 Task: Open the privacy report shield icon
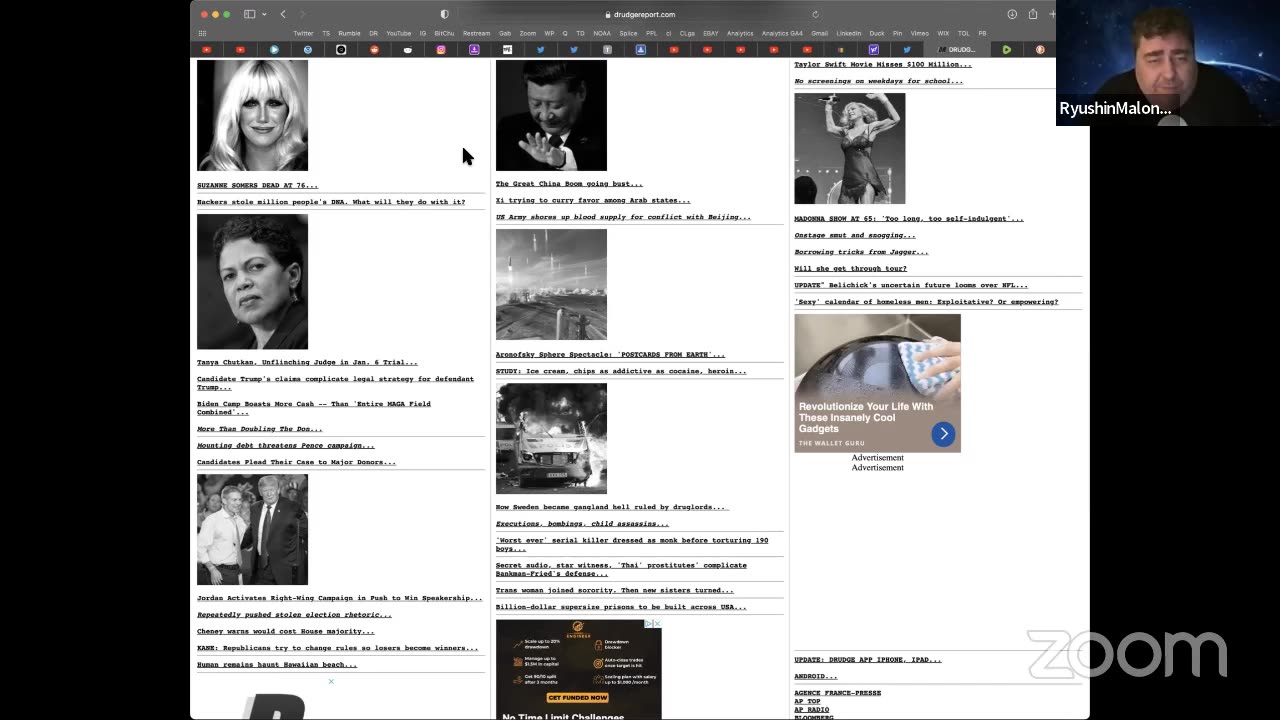pos(445,14)
